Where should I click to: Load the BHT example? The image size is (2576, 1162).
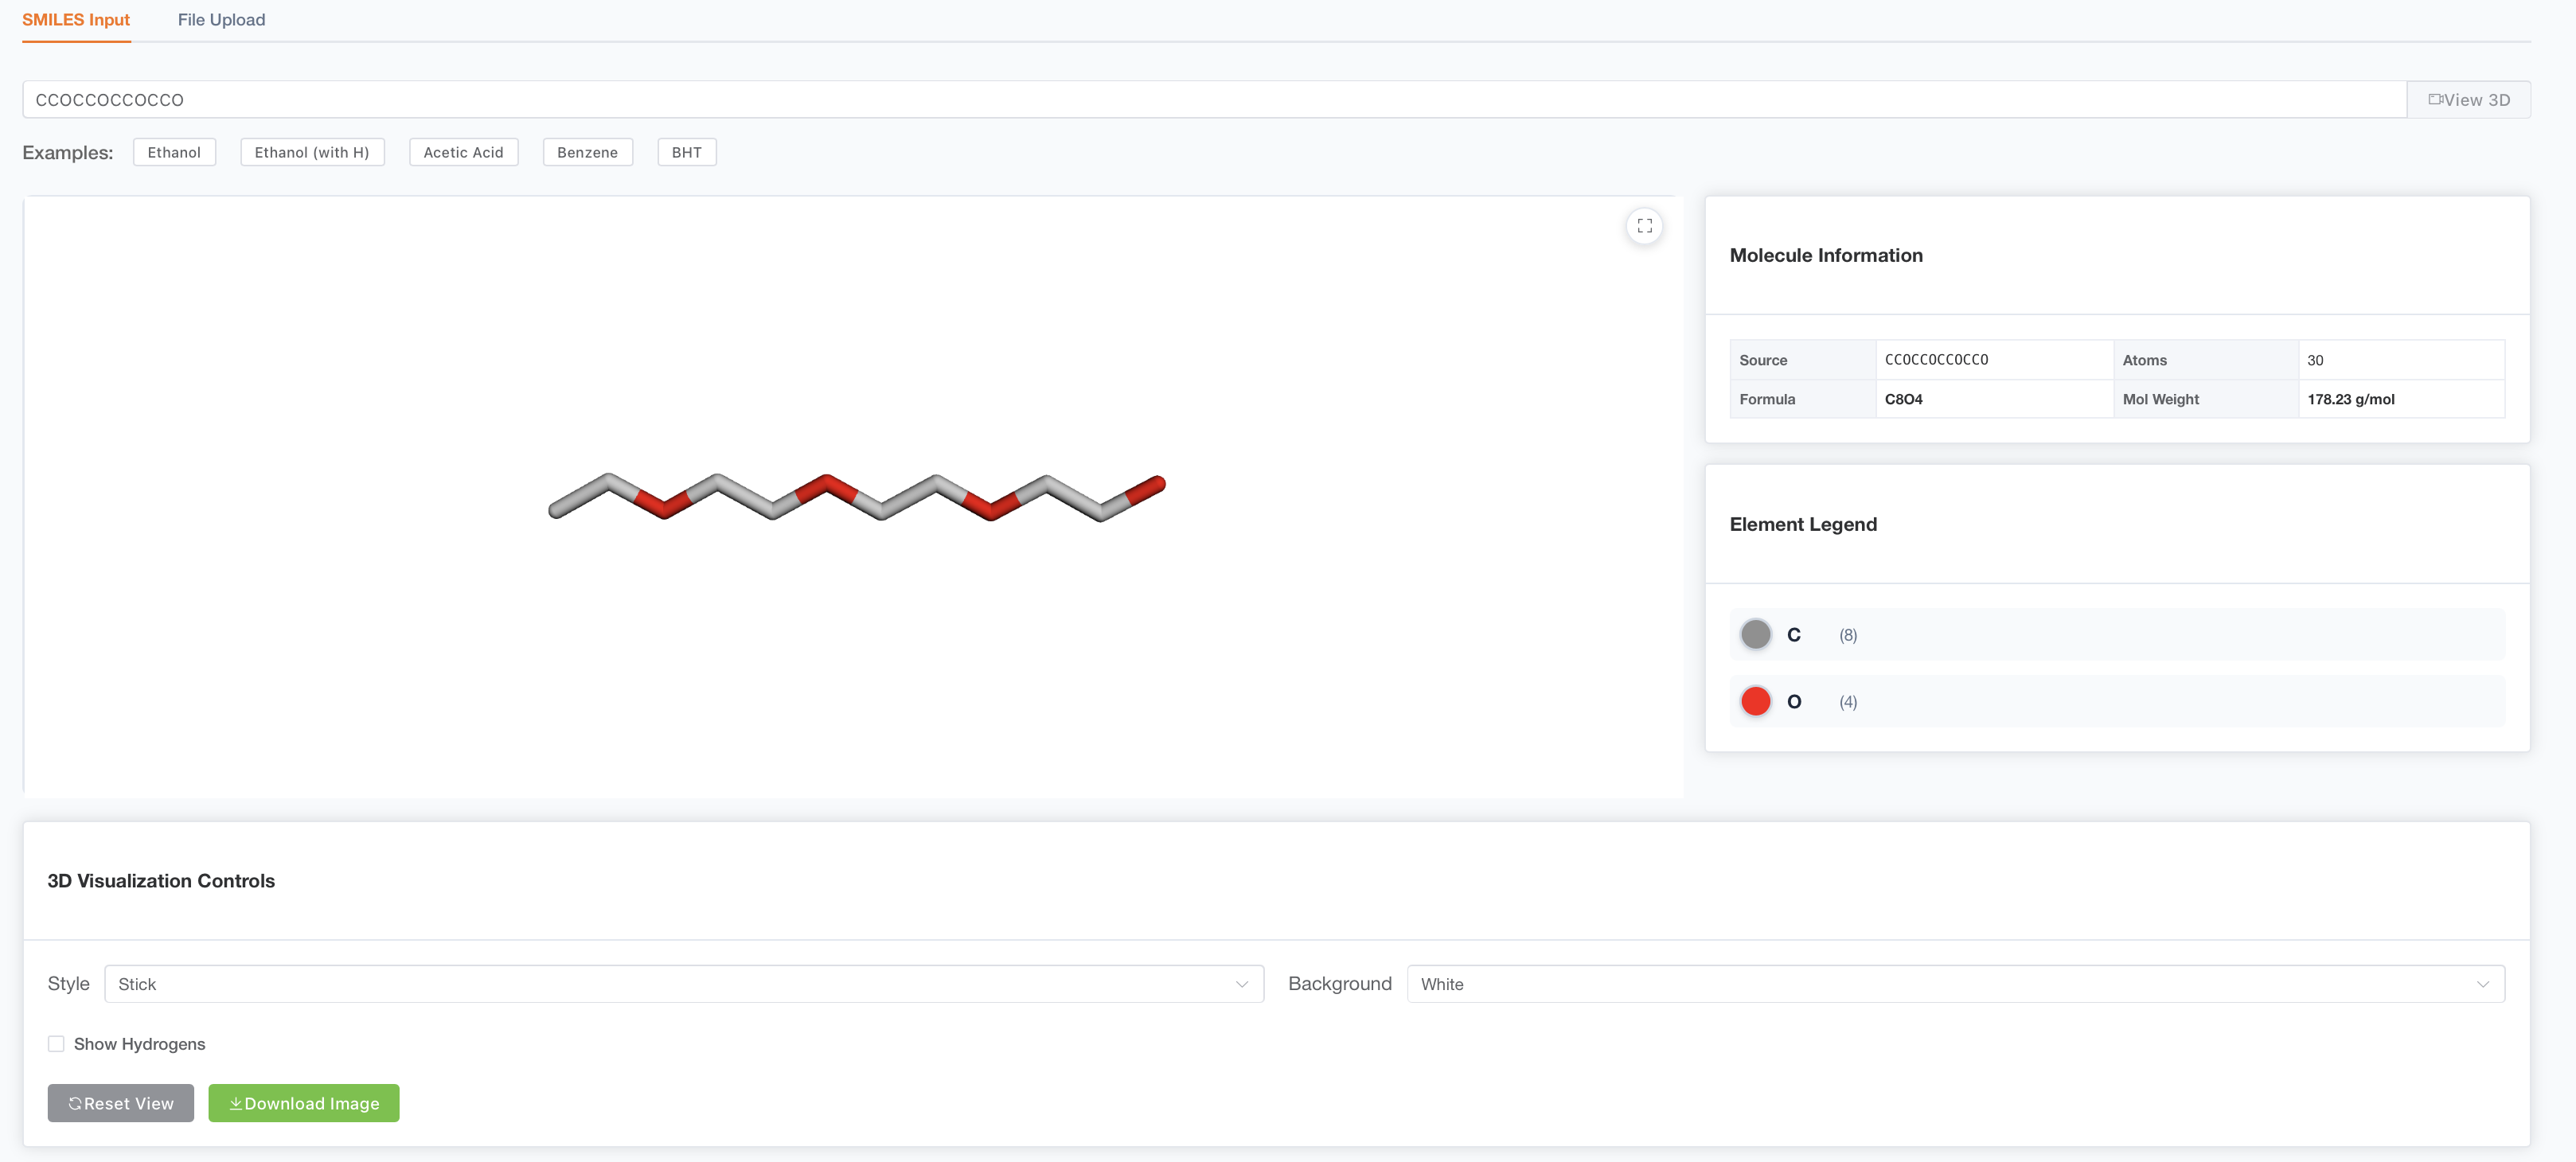pos(686,152)
